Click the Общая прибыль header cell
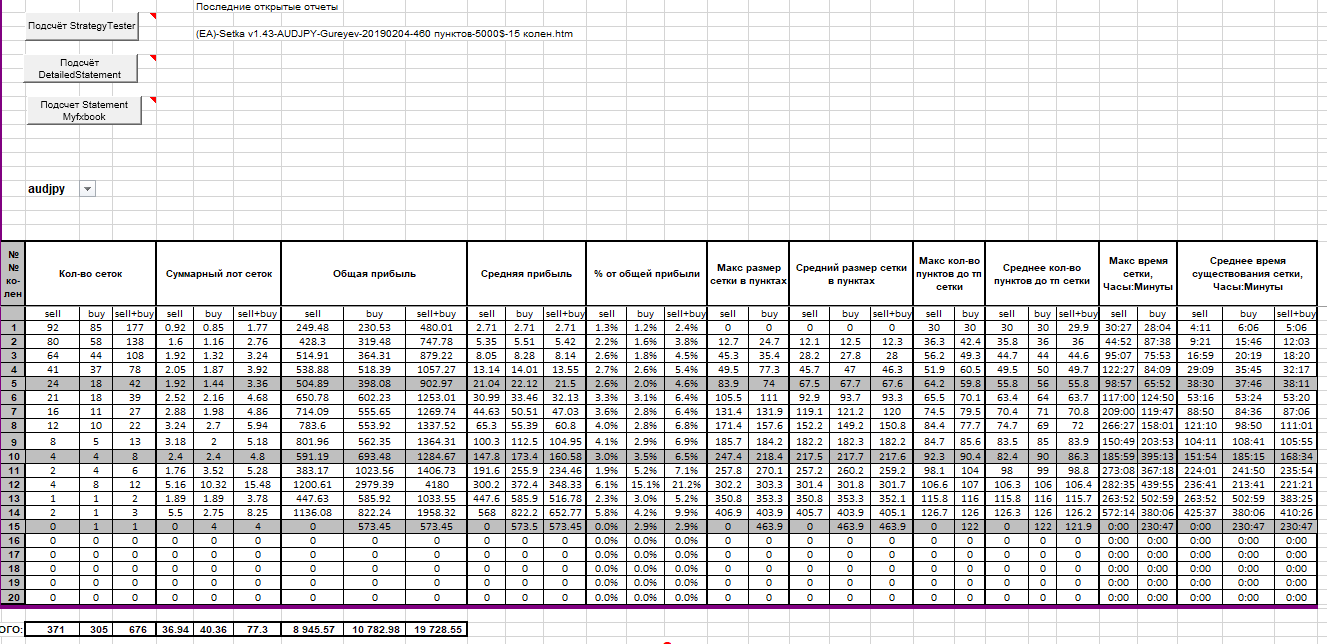This screenshot has width=1327, height=644. [374, 273]
